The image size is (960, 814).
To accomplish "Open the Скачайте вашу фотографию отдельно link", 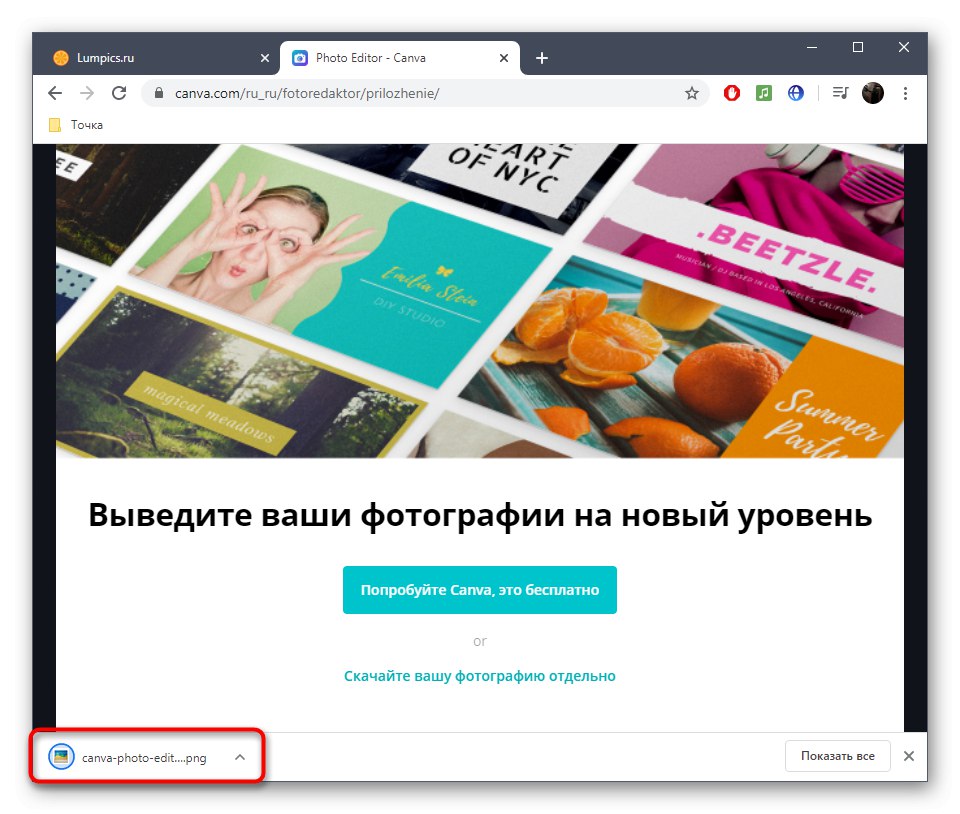I will point(480,676).
